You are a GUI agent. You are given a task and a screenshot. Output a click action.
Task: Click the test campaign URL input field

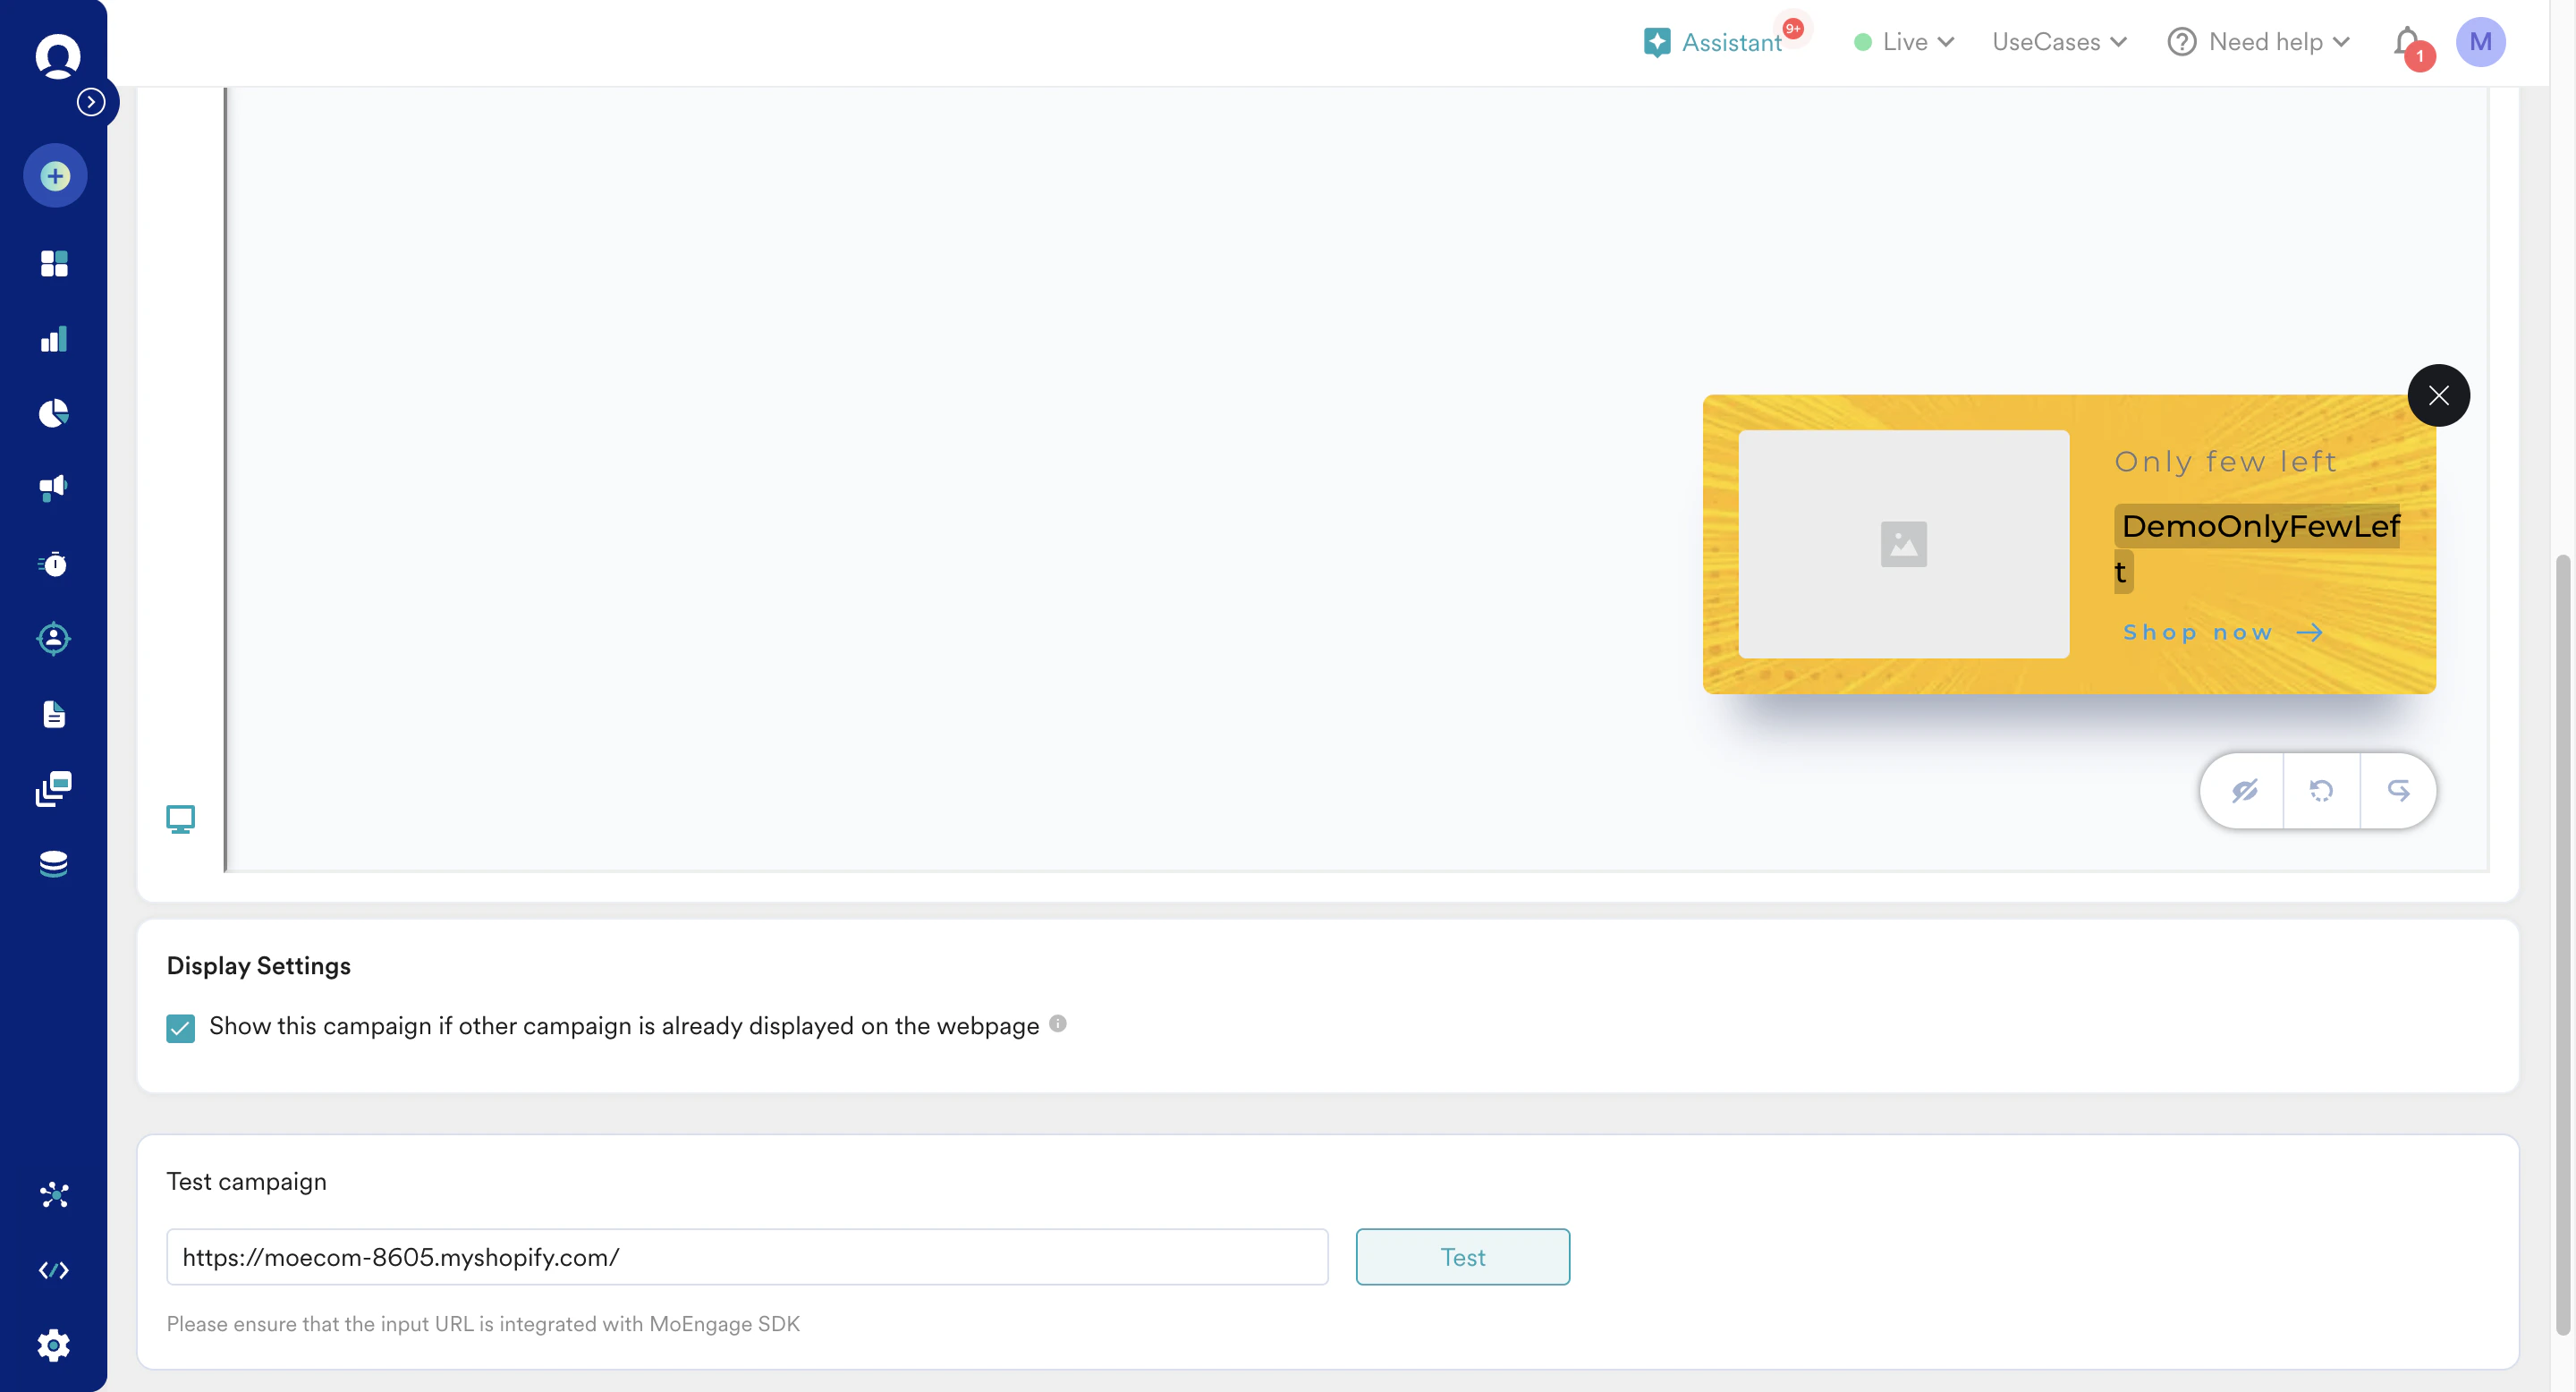747,1257
